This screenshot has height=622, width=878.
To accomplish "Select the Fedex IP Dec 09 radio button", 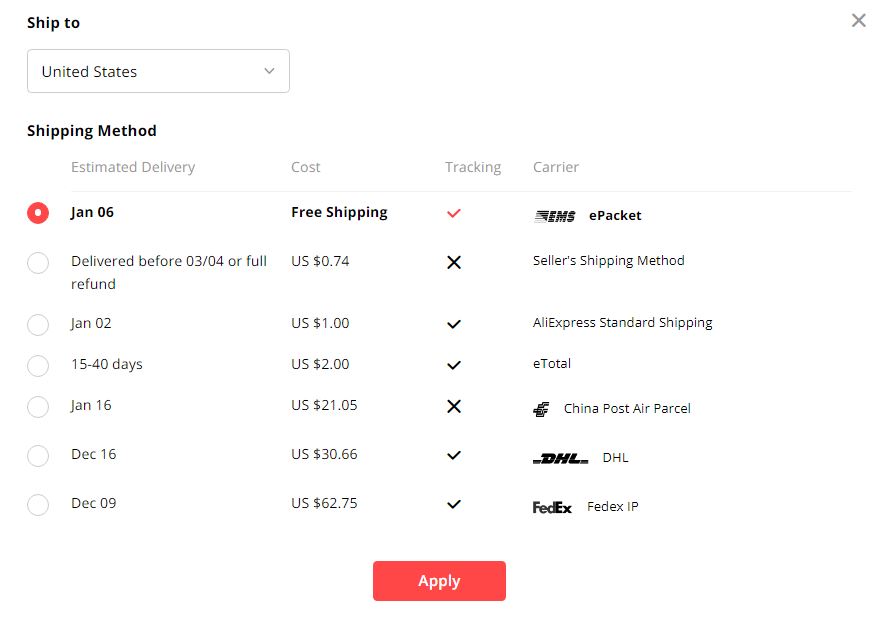I will point(38,504).
